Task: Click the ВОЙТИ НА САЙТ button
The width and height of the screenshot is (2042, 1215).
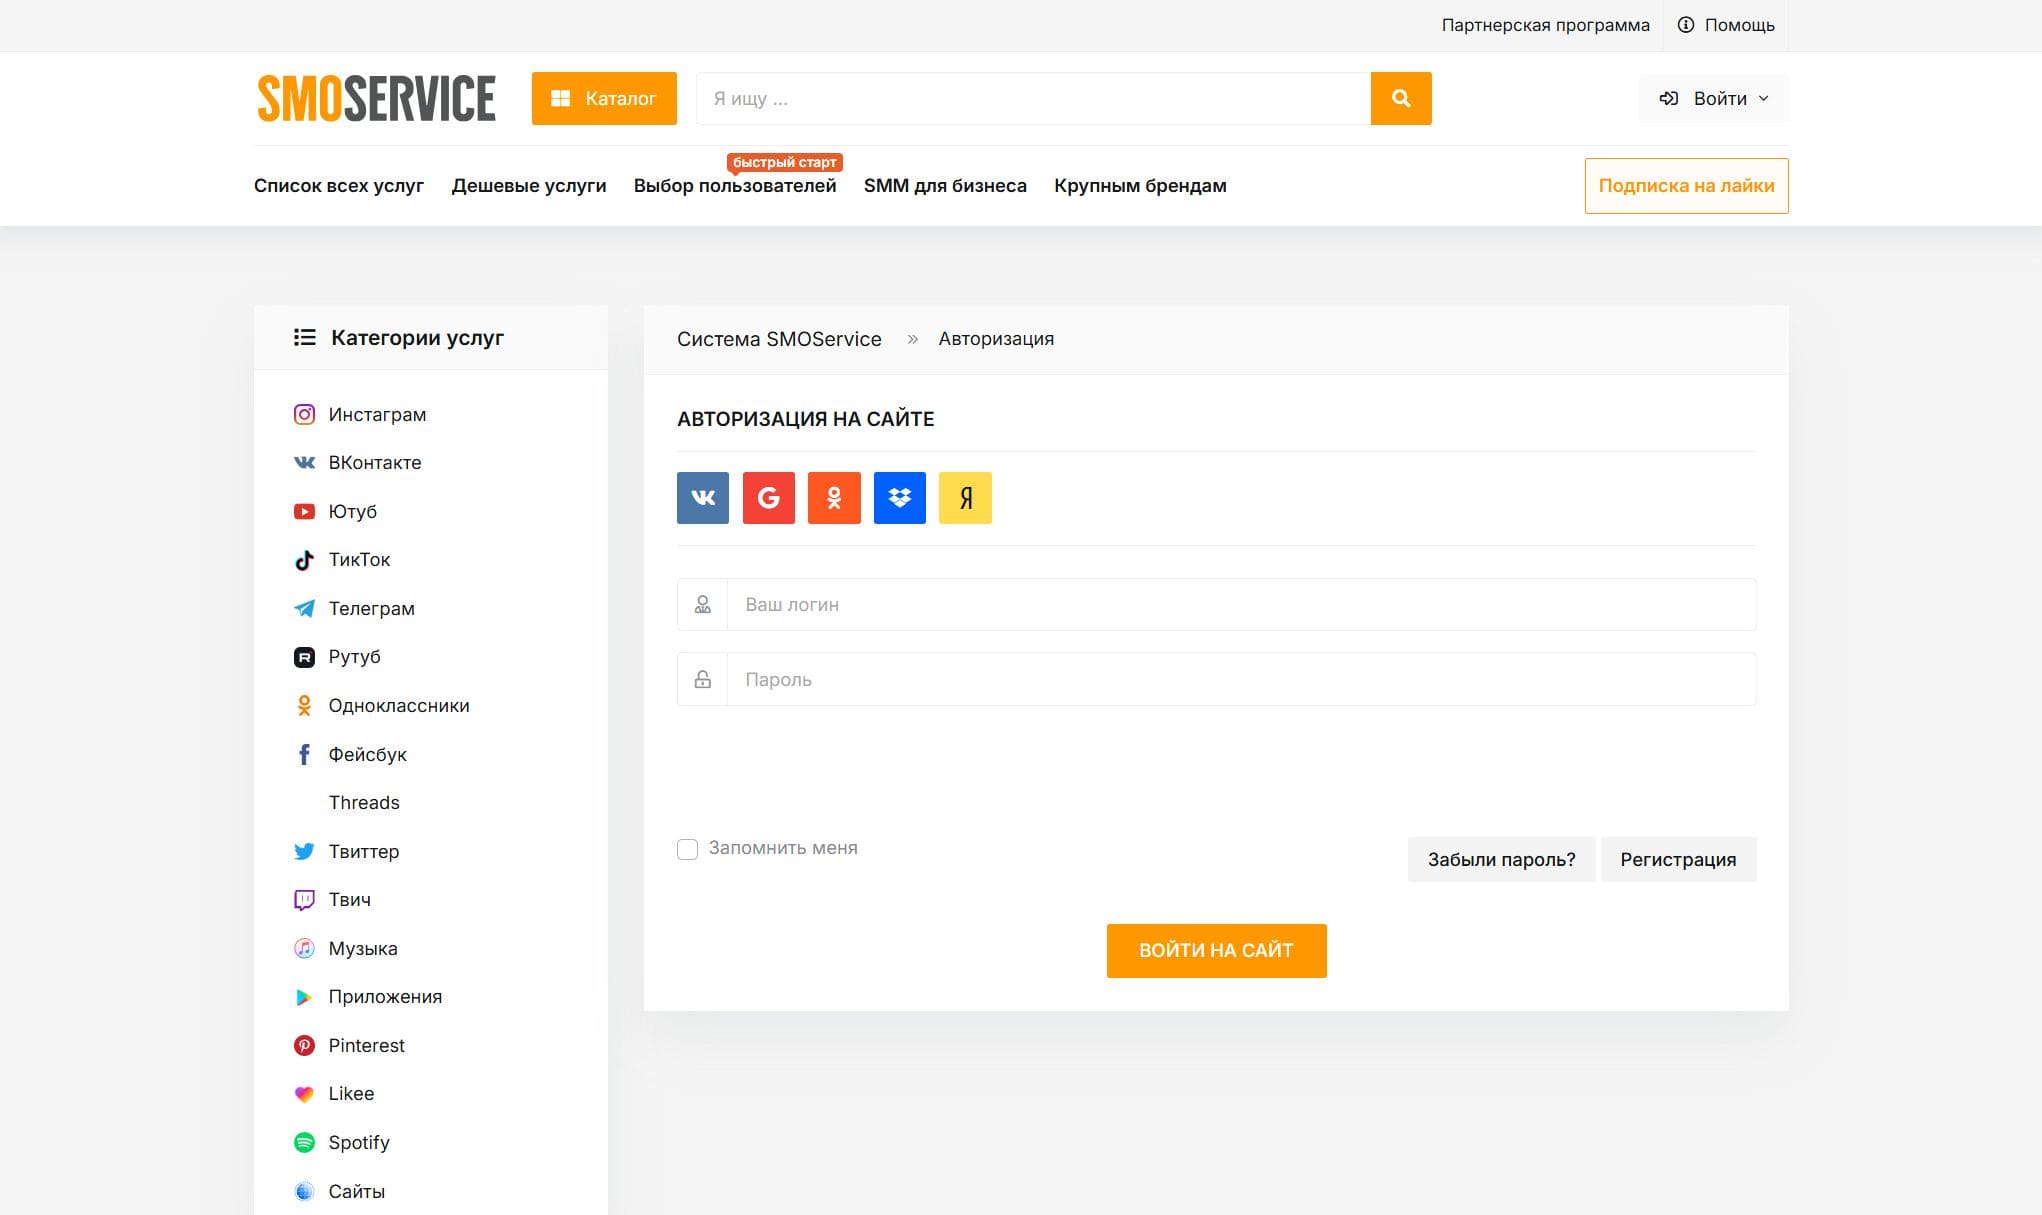Action: click(x=1216, y=950)
